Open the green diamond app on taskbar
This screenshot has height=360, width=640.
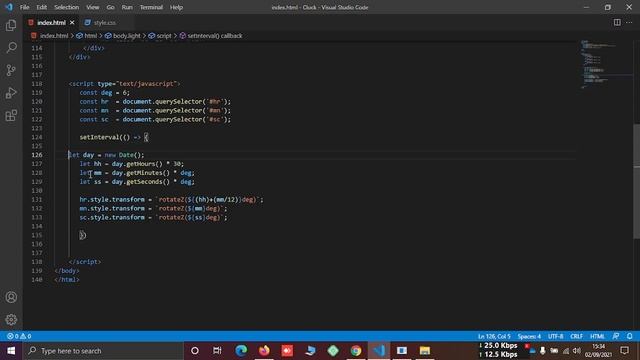click(333, 351)
